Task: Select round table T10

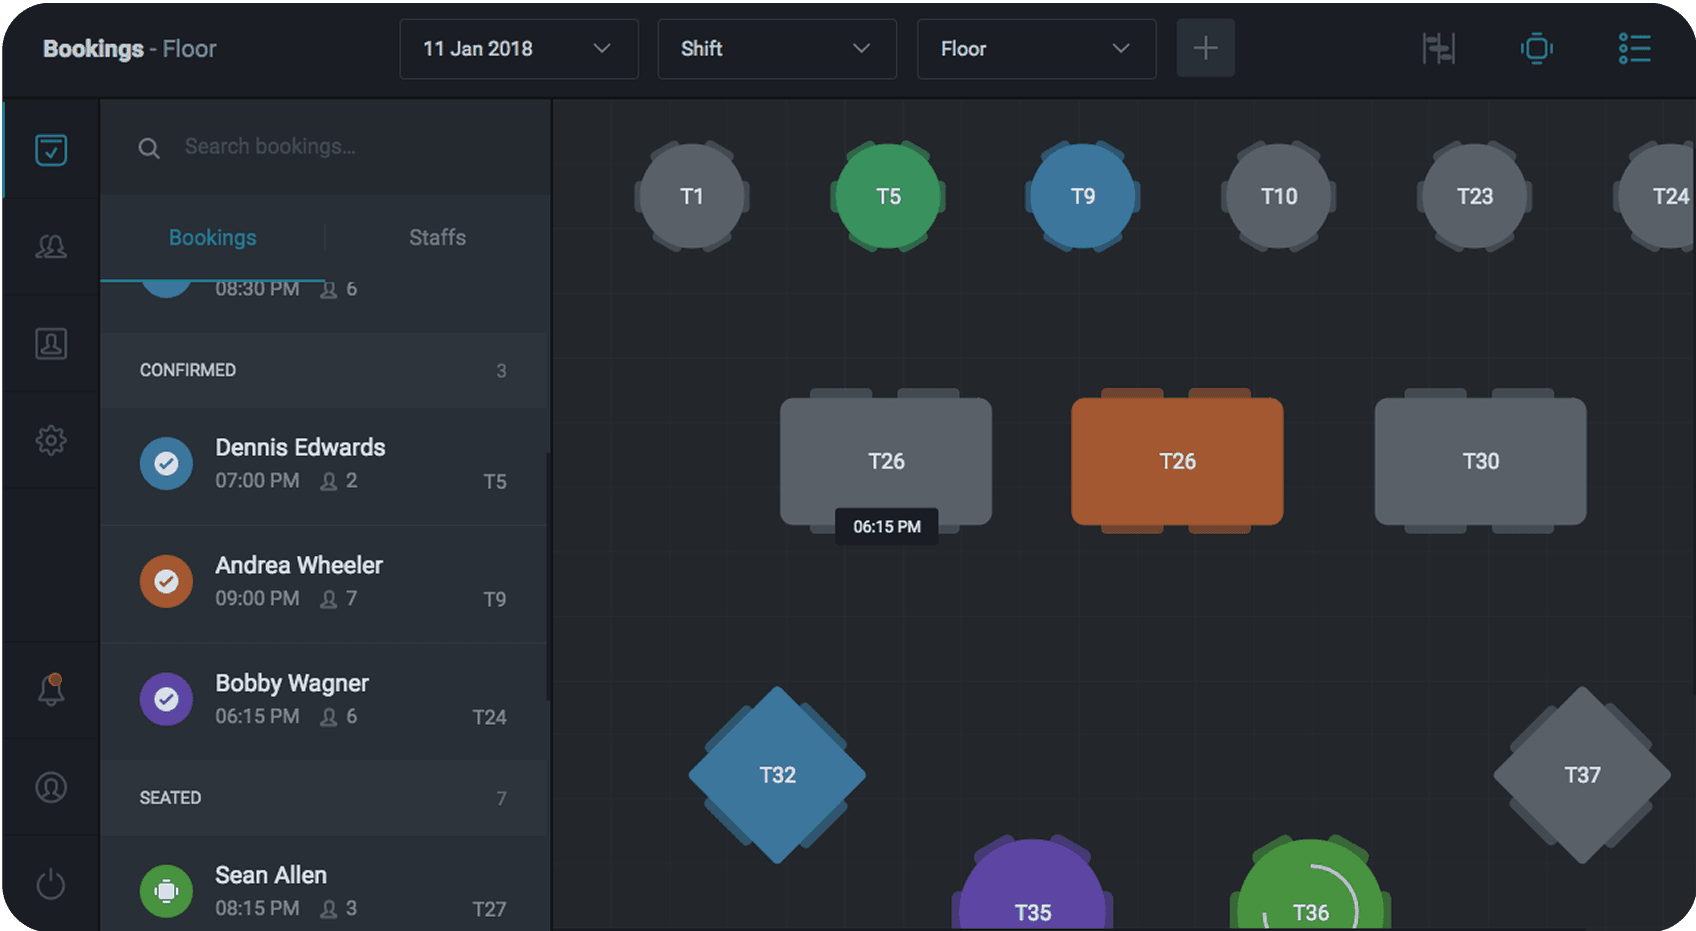Action: 1279,196
